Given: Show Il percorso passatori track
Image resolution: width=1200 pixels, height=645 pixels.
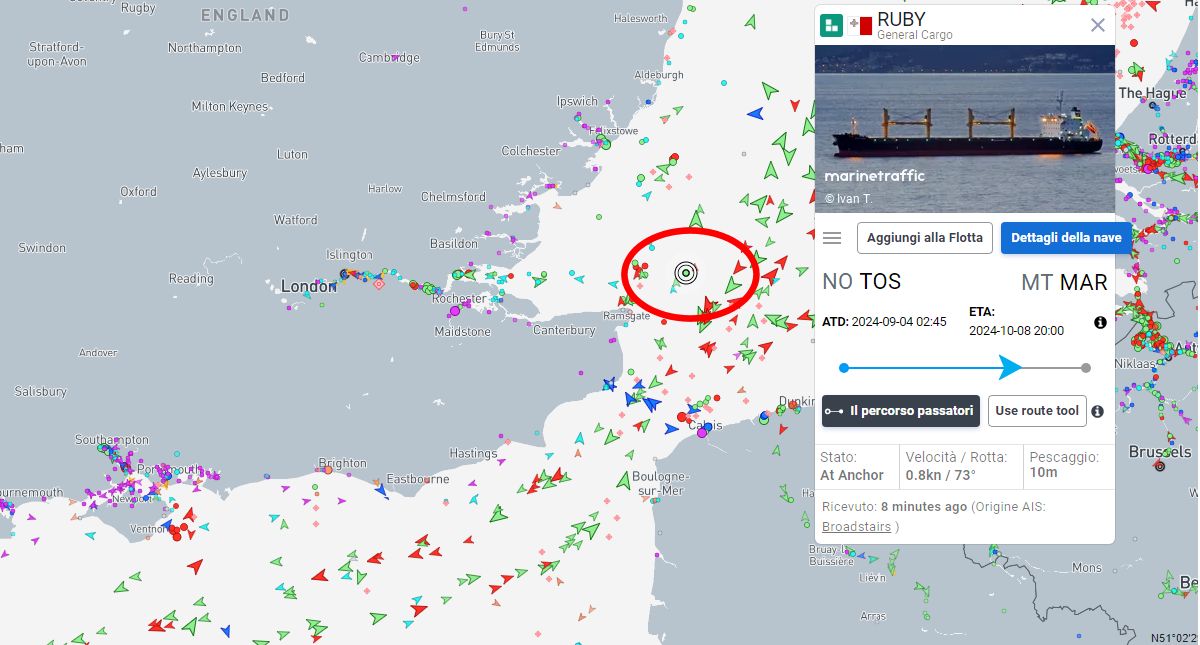Looking at the screenshot, I should 900,411.
